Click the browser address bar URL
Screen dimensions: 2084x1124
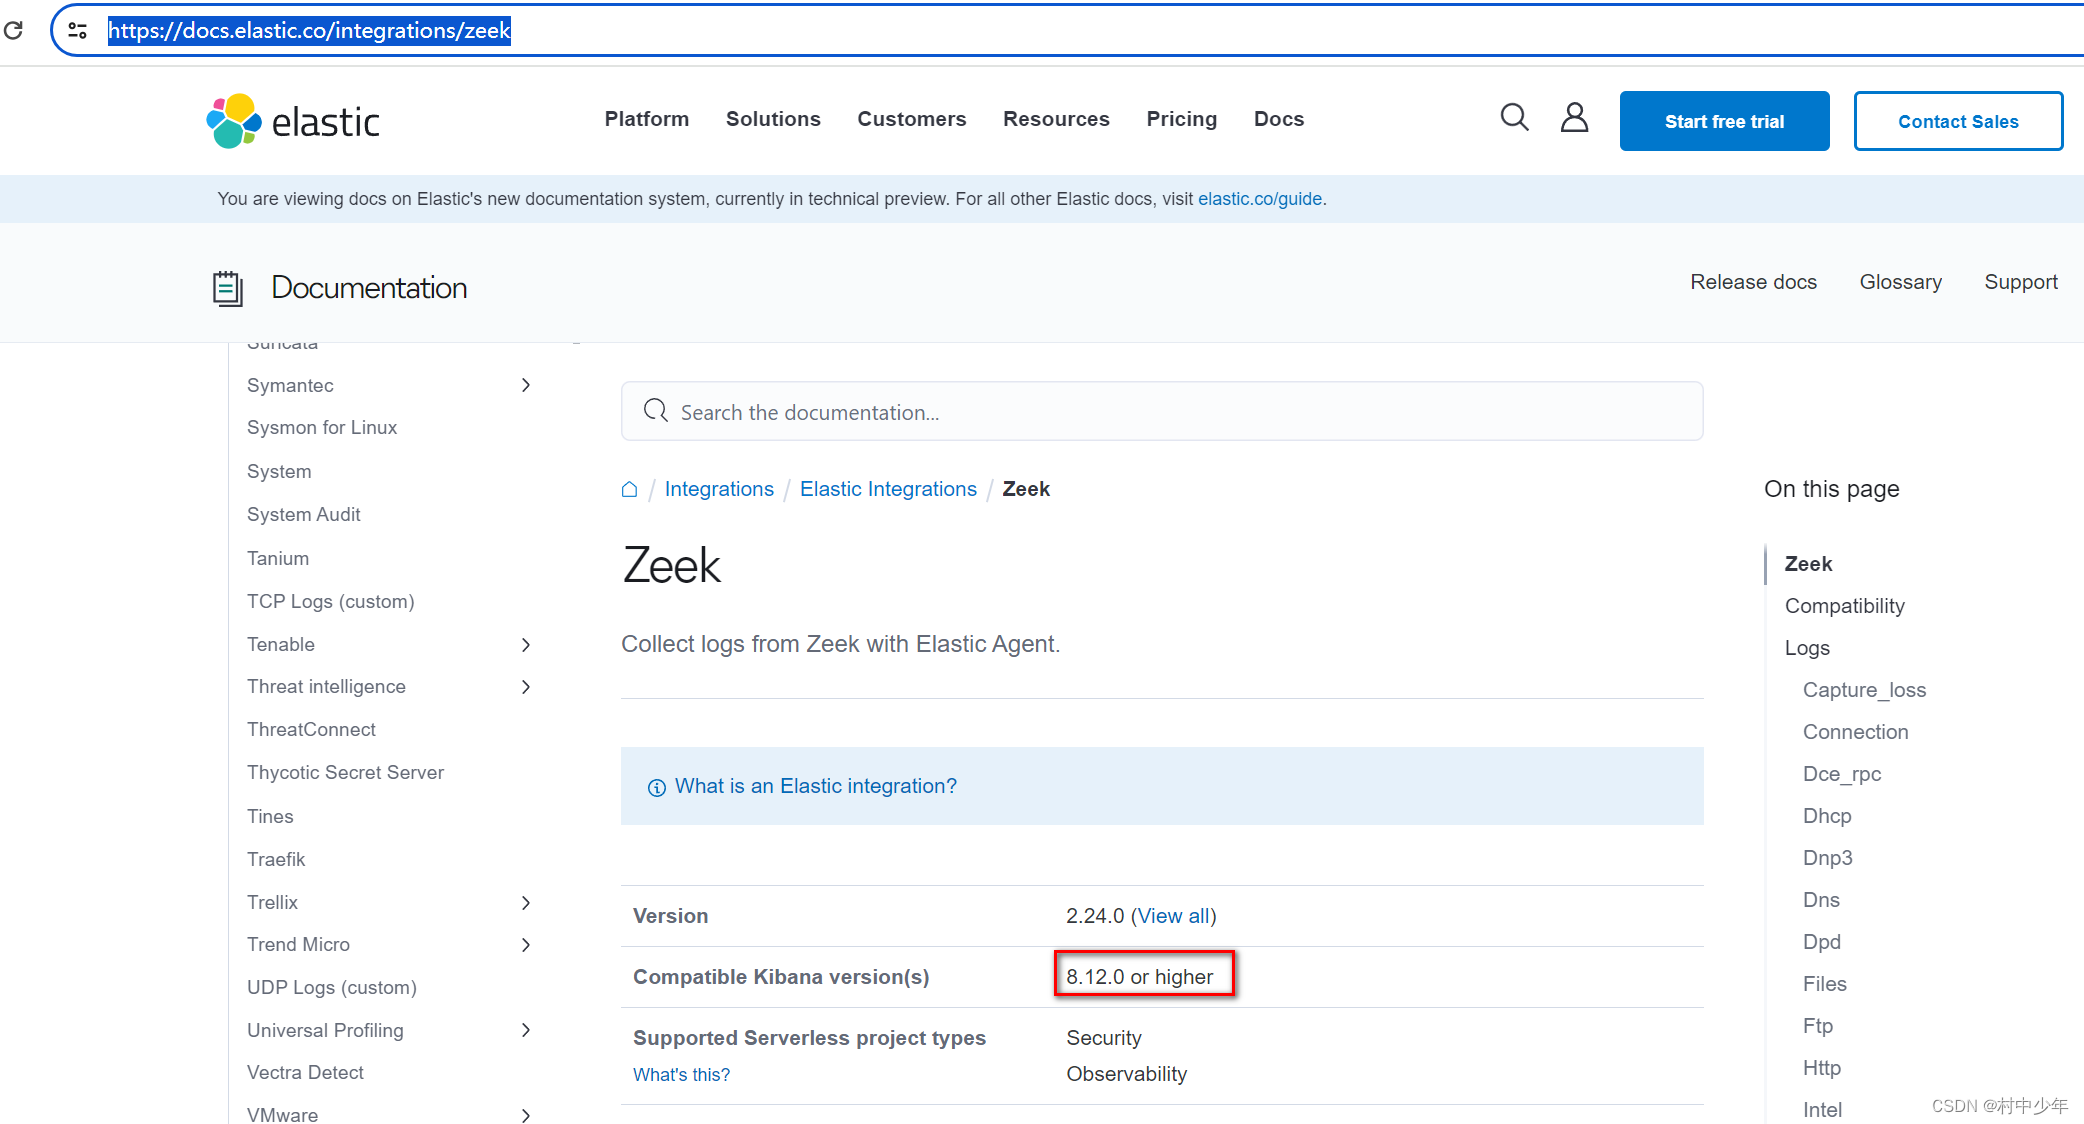pyautogui.click(x=309, y=31)
